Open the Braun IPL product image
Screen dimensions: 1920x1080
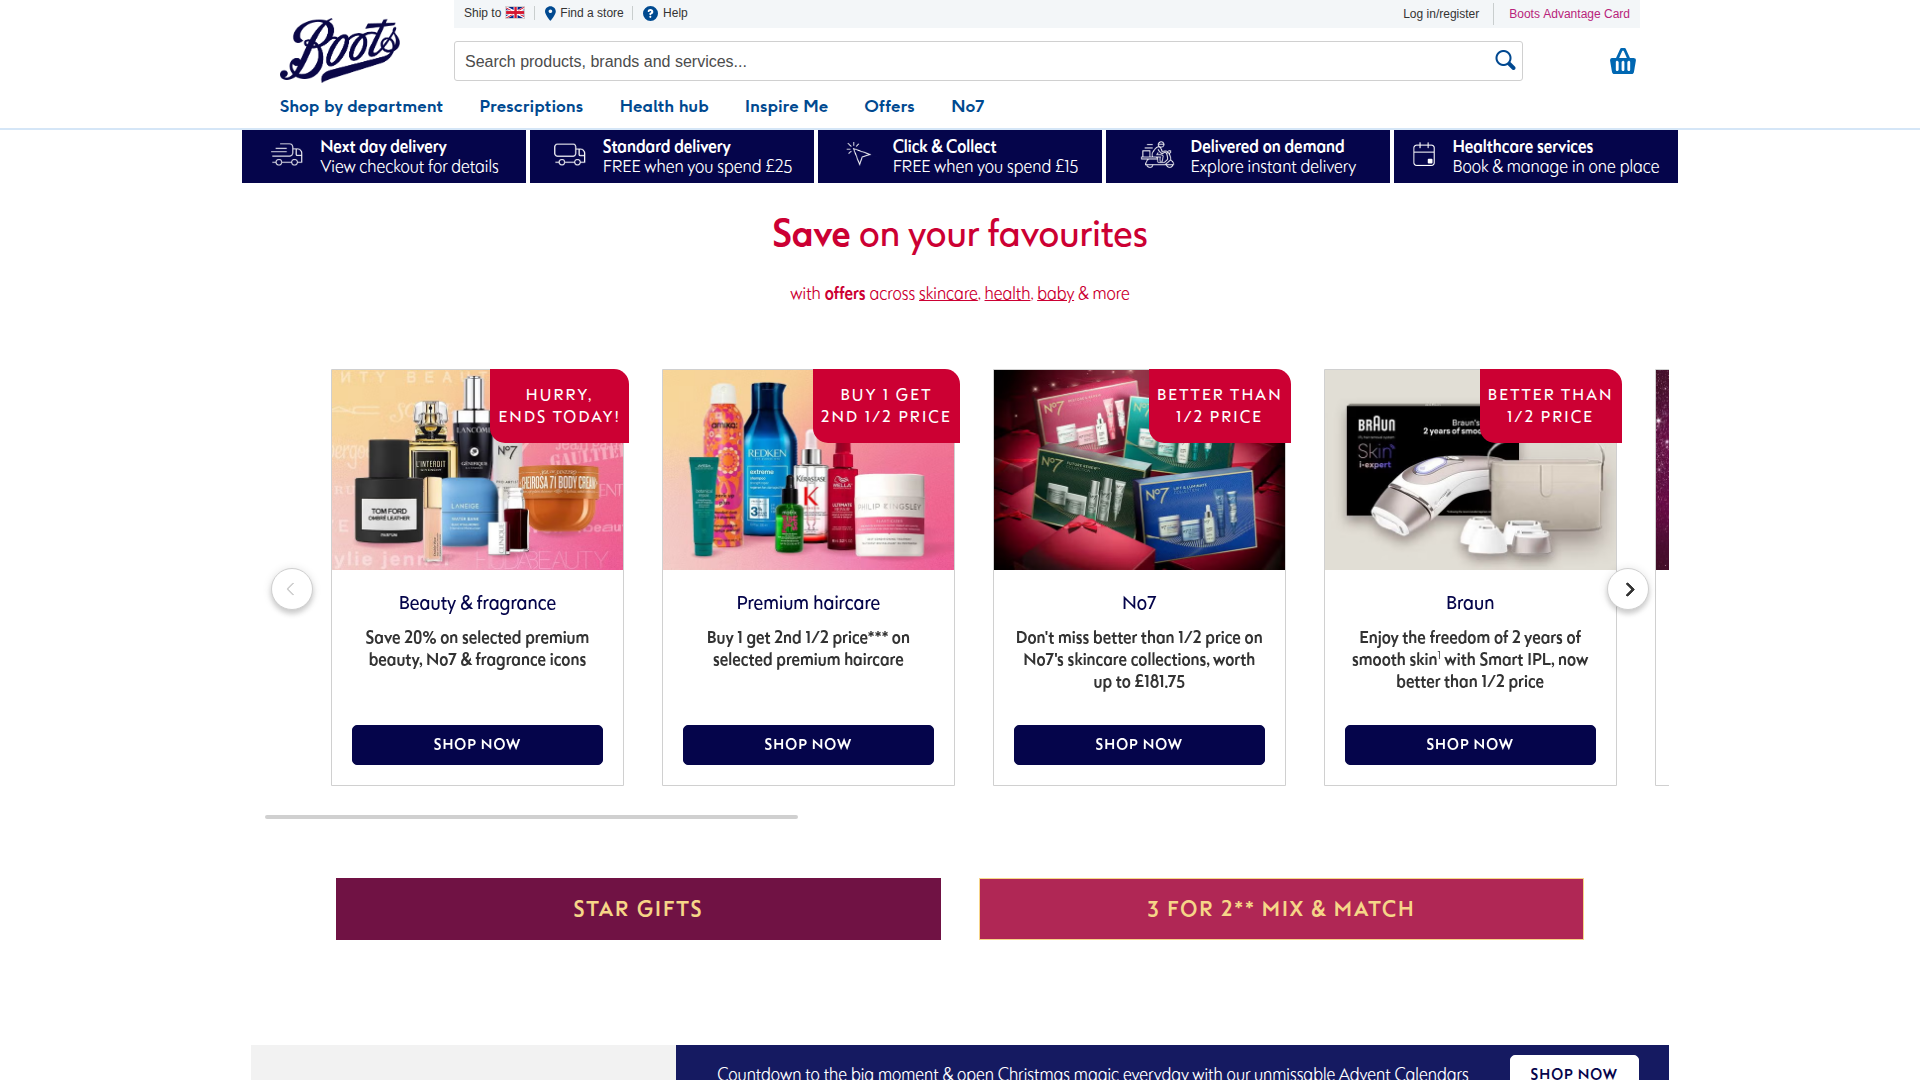point(1470,470)
